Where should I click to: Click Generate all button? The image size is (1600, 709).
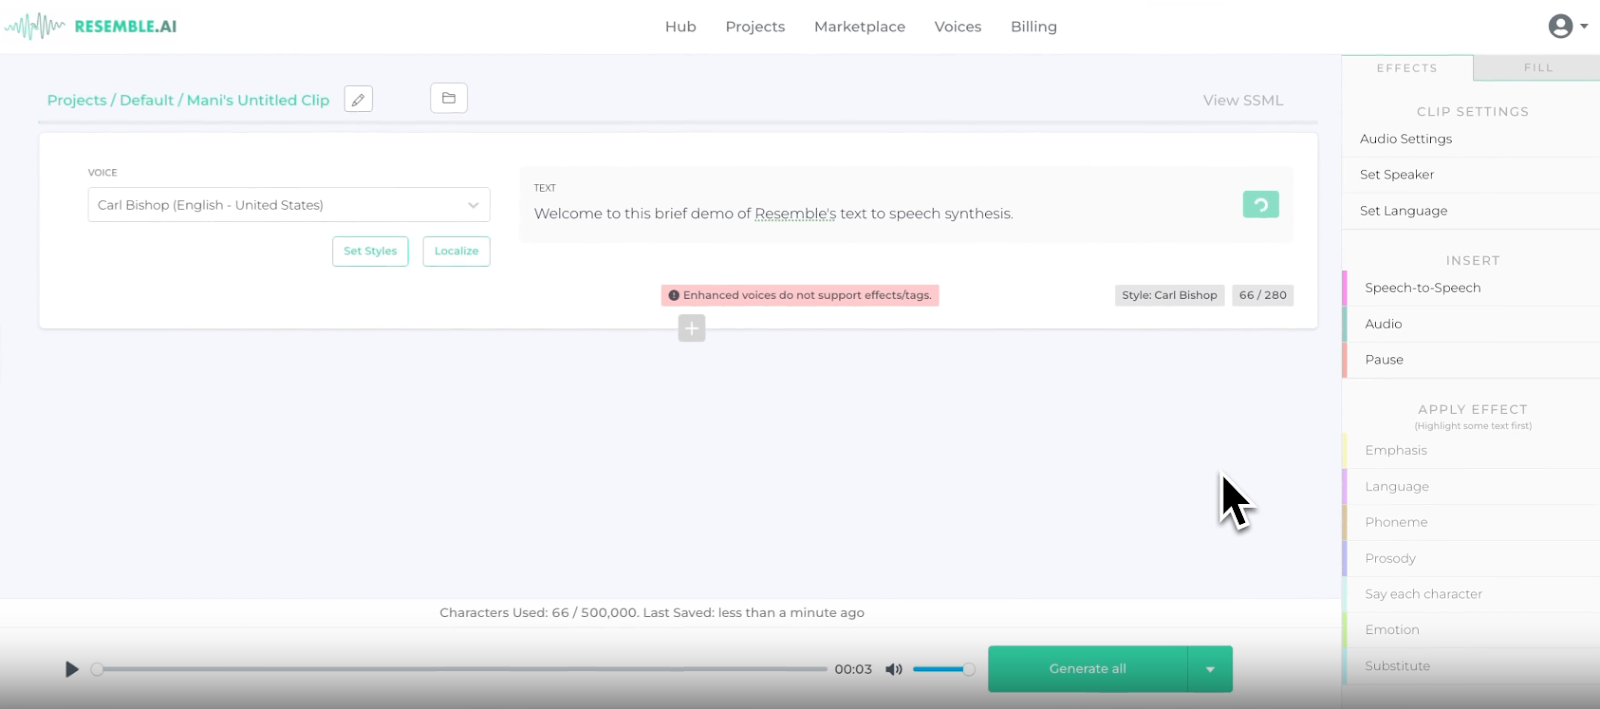pos(1087,669)
